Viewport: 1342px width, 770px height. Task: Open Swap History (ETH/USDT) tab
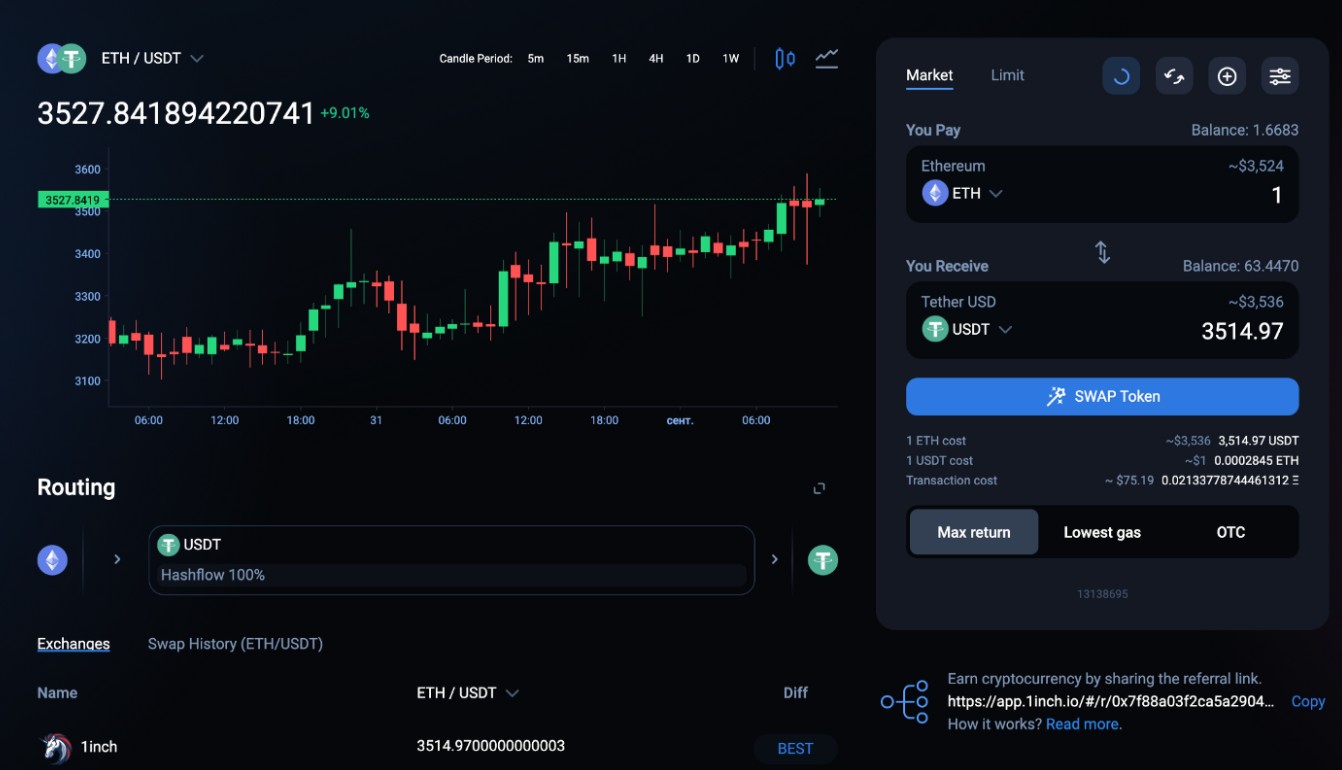(x=235, y=644)
